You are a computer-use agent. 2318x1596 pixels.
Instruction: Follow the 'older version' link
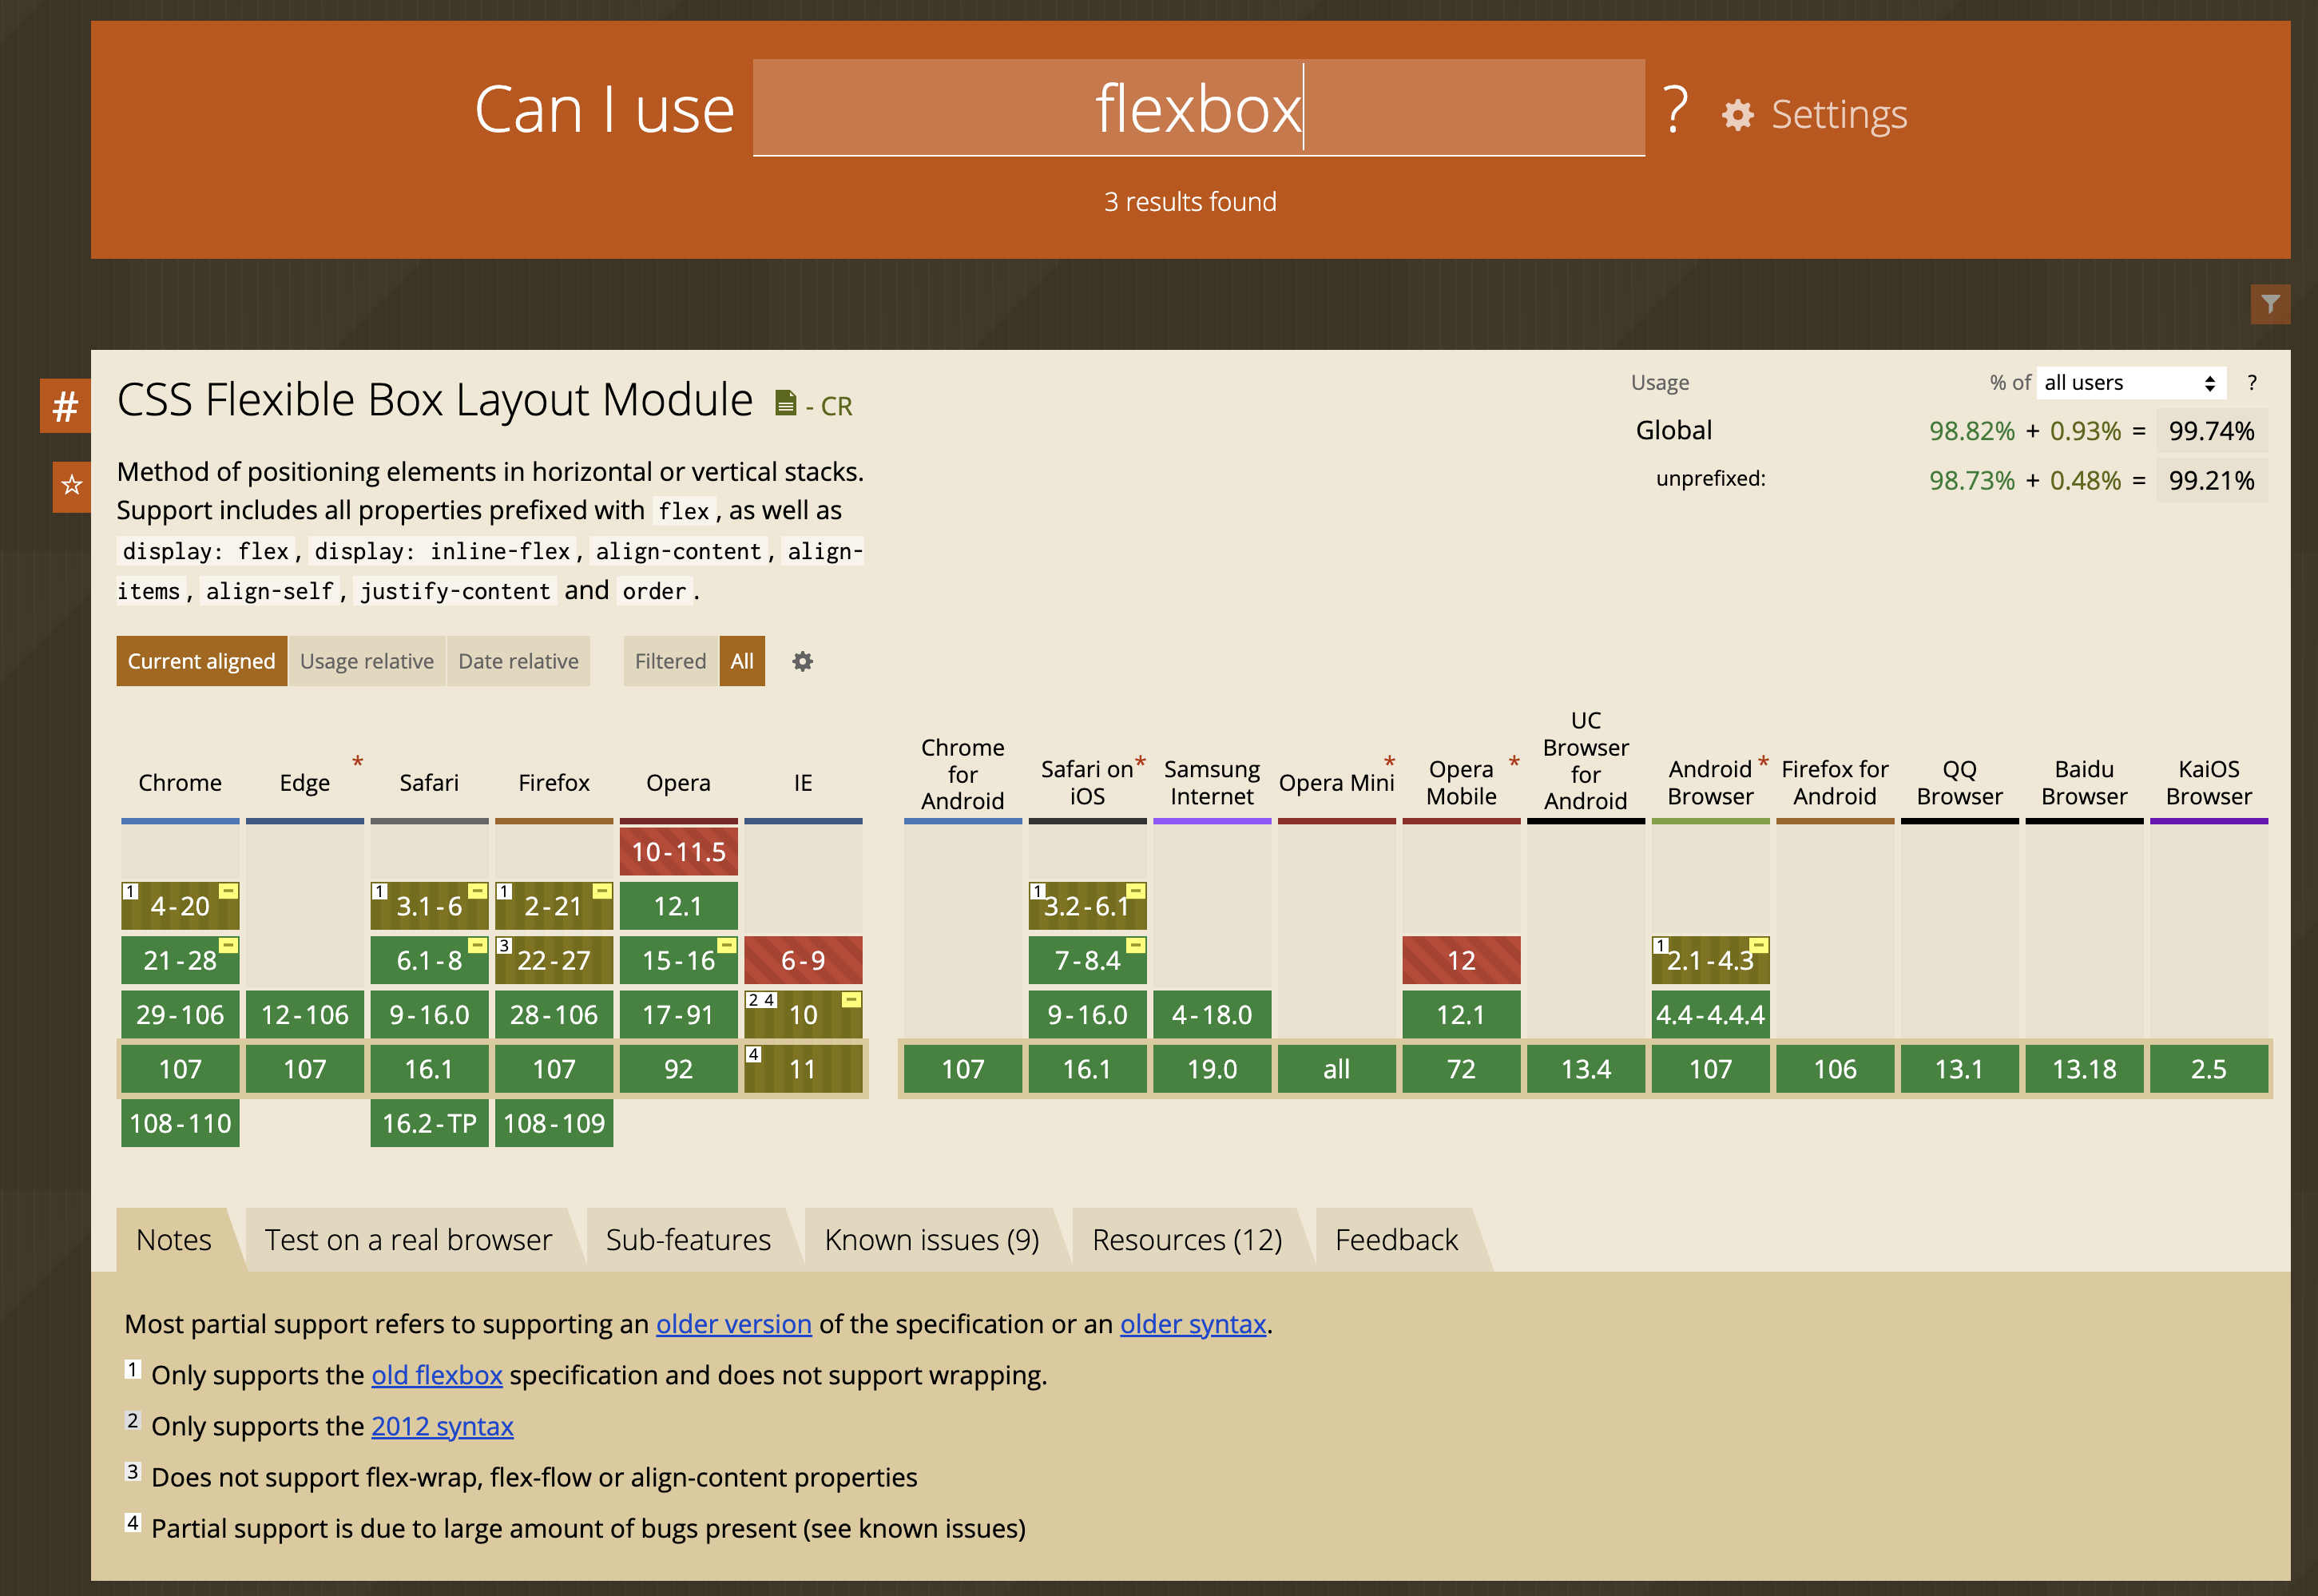(x=734, y=1324)
